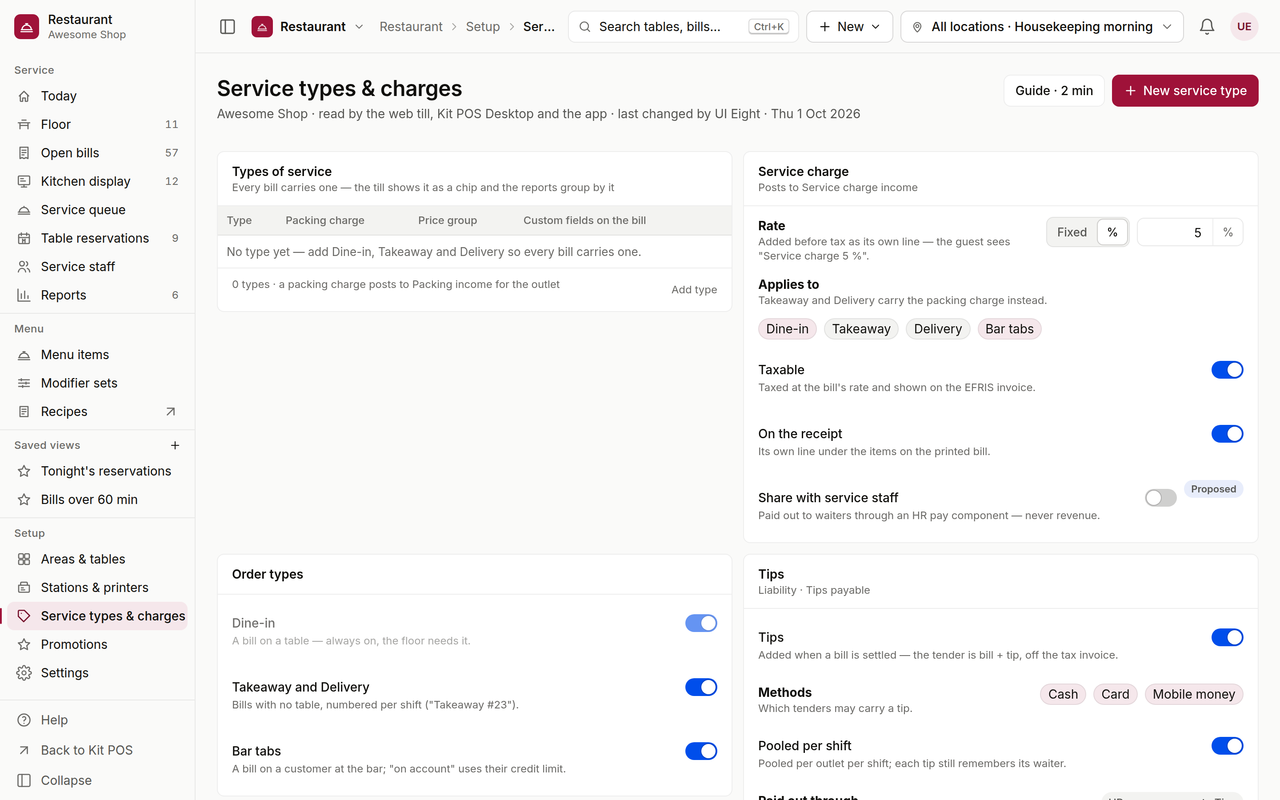
Task: Click the Service queue bell icon
Action: pyautogui.click(x=24, y=210)
